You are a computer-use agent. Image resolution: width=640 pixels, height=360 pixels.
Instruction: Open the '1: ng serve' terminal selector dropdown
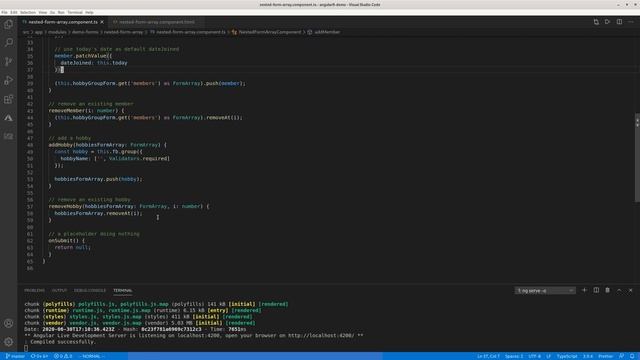pos(545,291)
